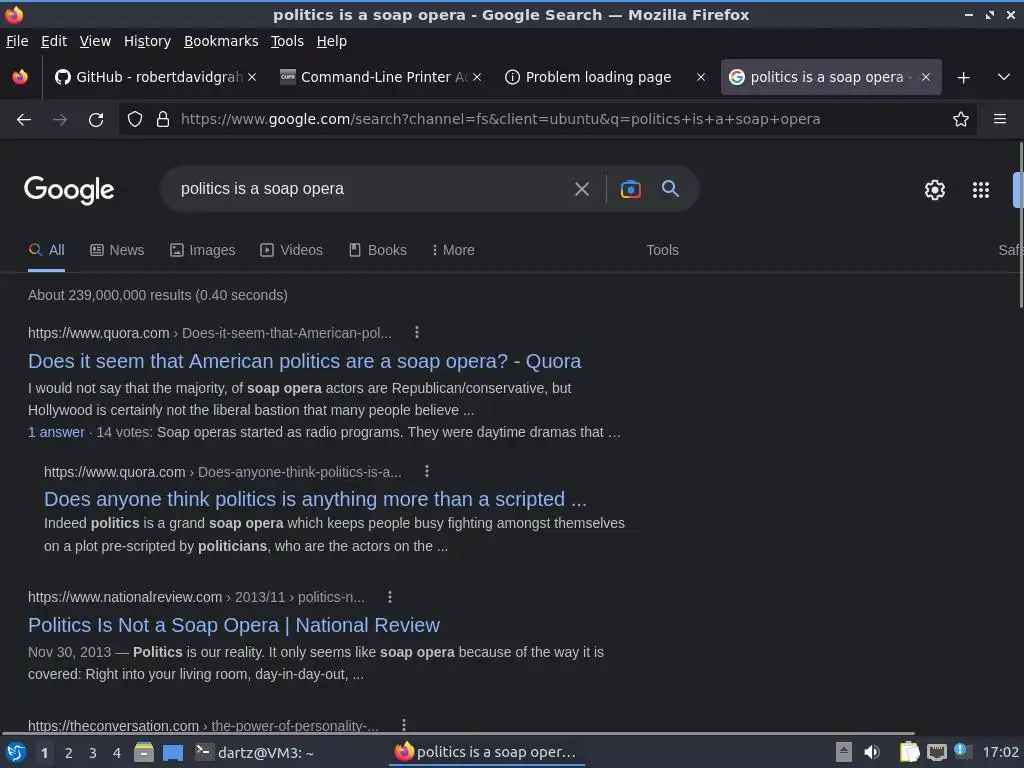This screenshot has width=1024, height=768.
Task: Open tracking protection shield icon
Action: tap(135, 119)
